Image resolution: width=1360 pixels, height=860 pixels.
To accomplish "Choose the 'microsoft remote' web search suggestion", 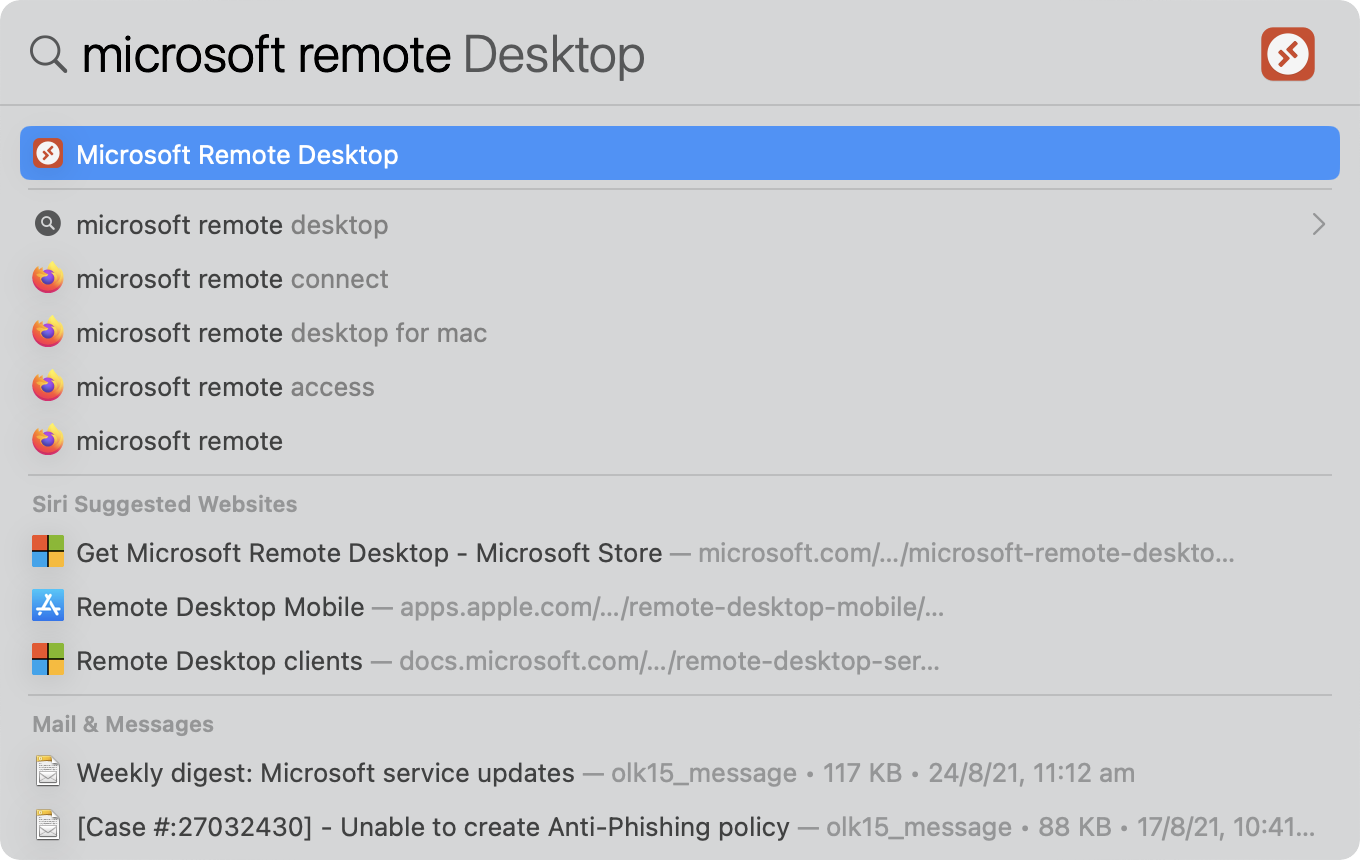I will pyautogui.click(x=180, y=441).
